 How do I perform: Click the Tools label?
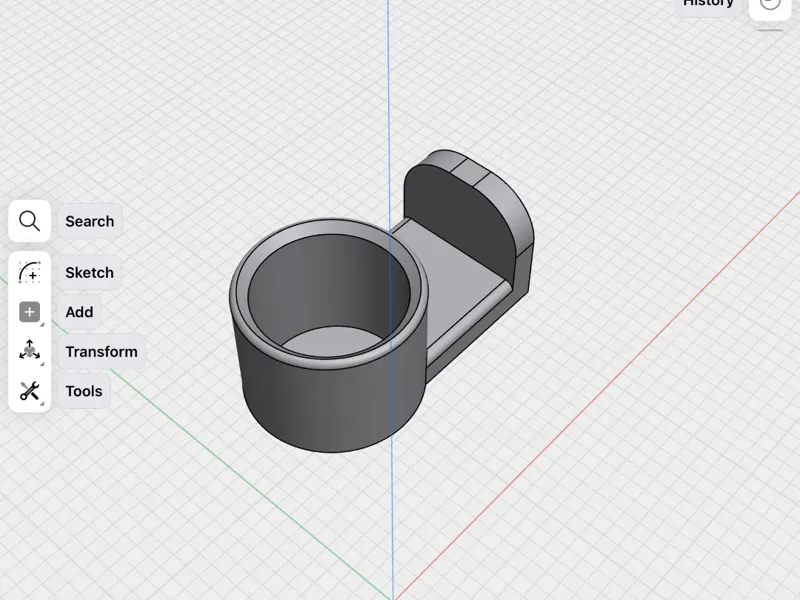click(x=84, y=391)
